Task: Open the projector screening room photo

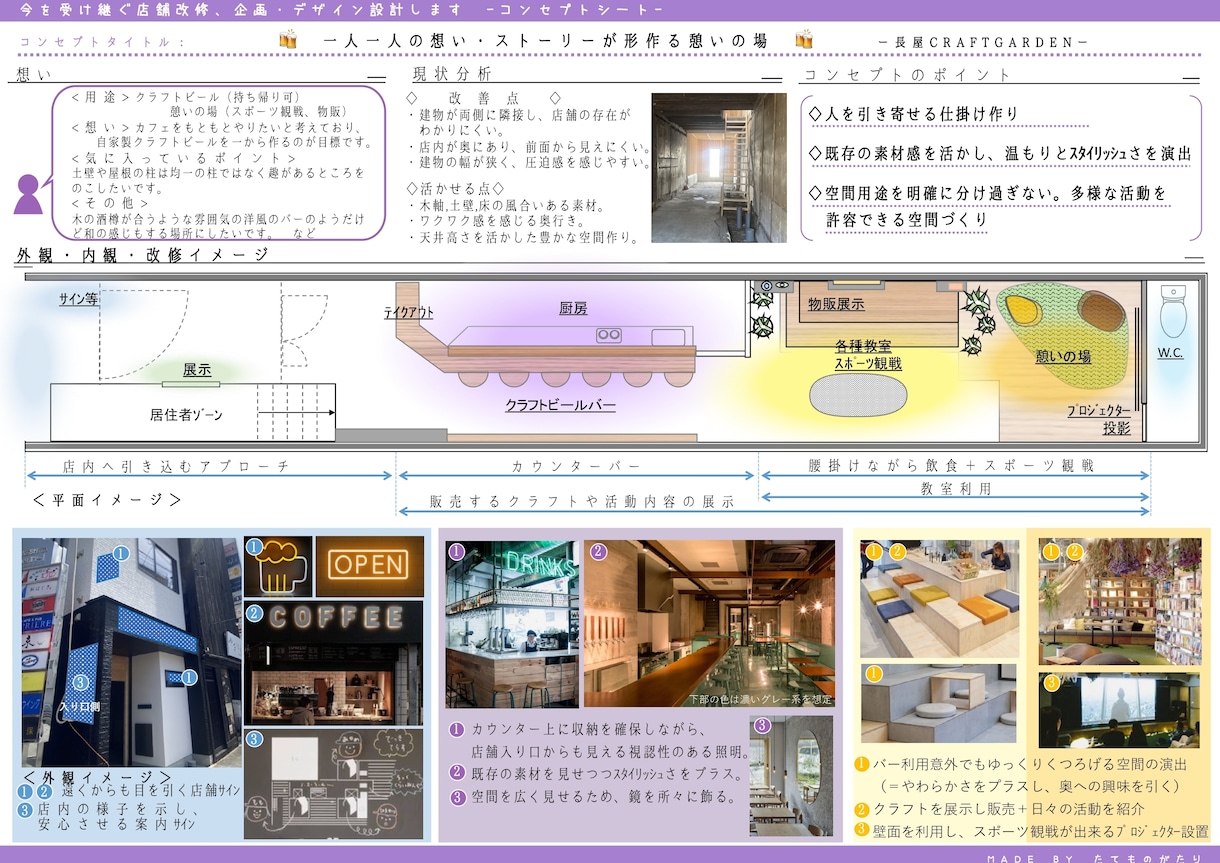Action: (x=1119, y=710)
